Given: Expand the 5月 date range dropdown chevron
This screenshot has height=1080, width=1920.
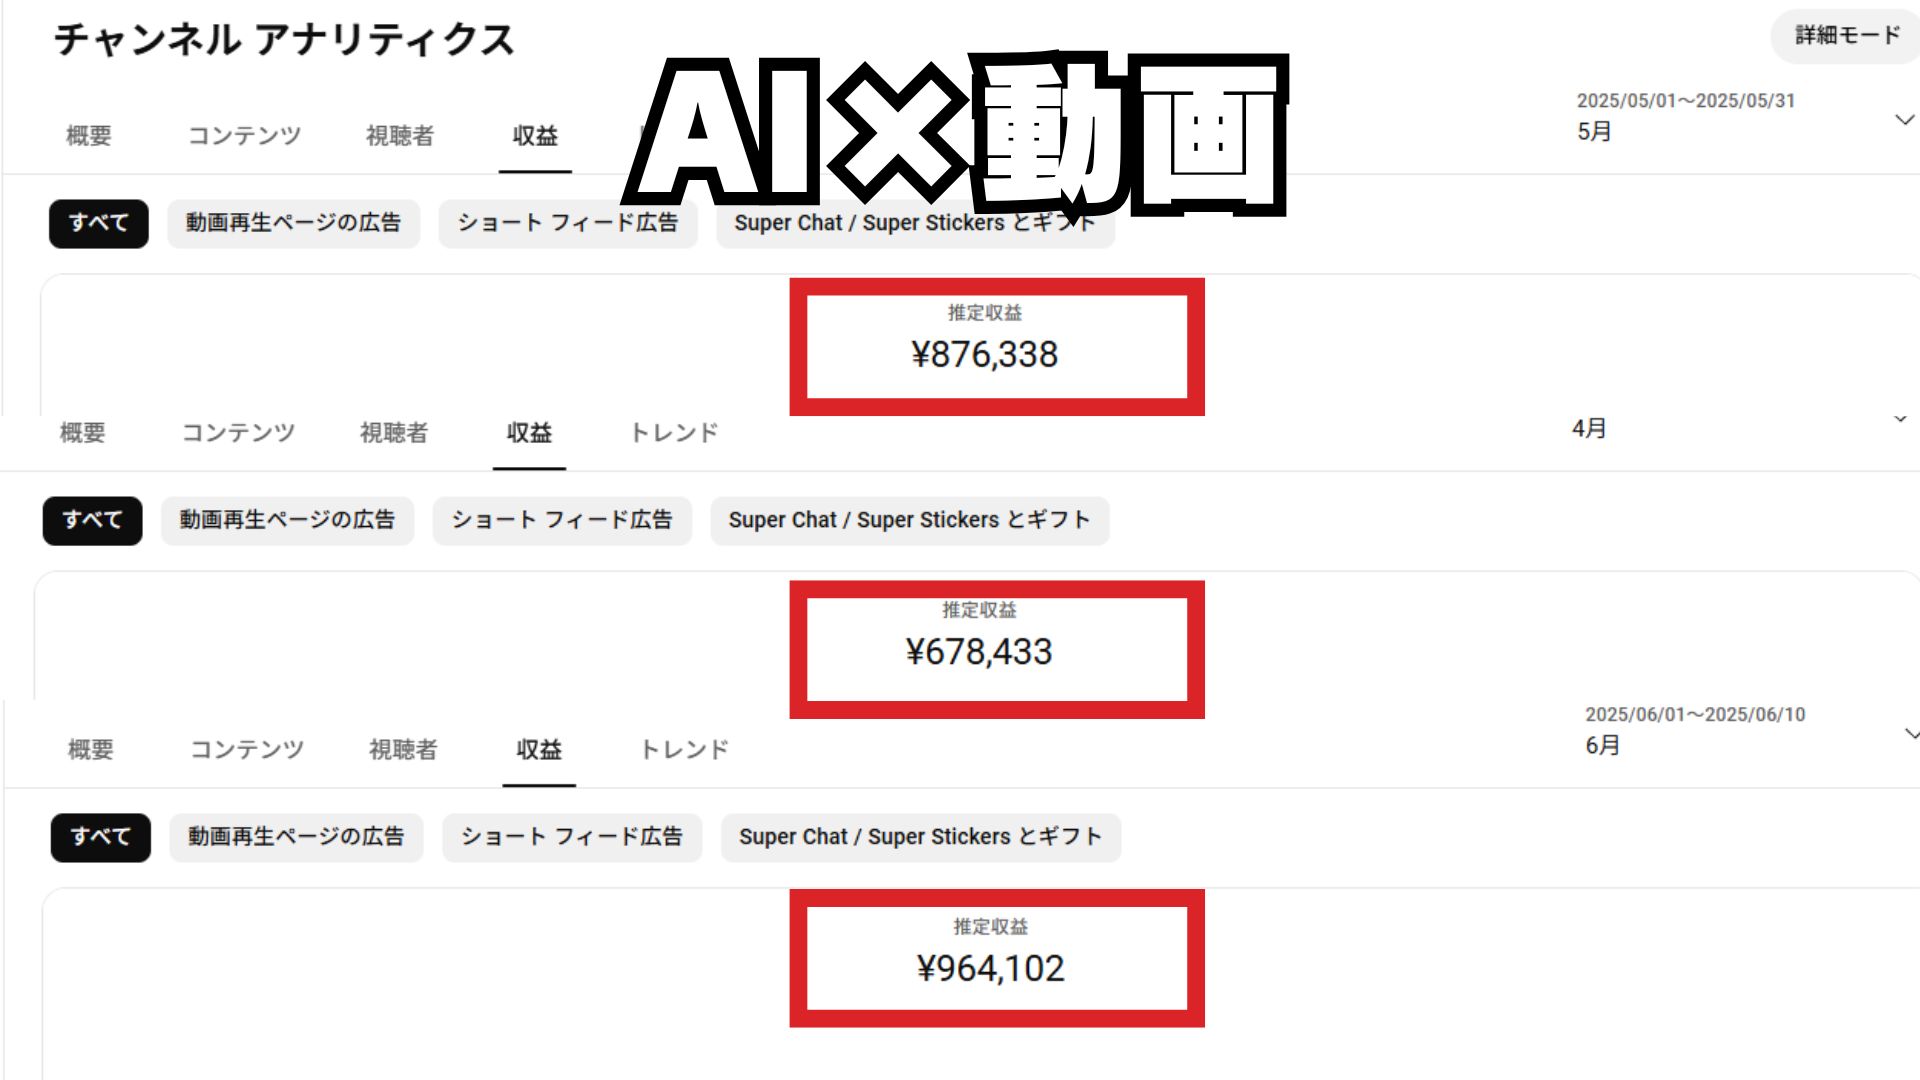Looking at the screenshot, I should [x=1904, y=120].
